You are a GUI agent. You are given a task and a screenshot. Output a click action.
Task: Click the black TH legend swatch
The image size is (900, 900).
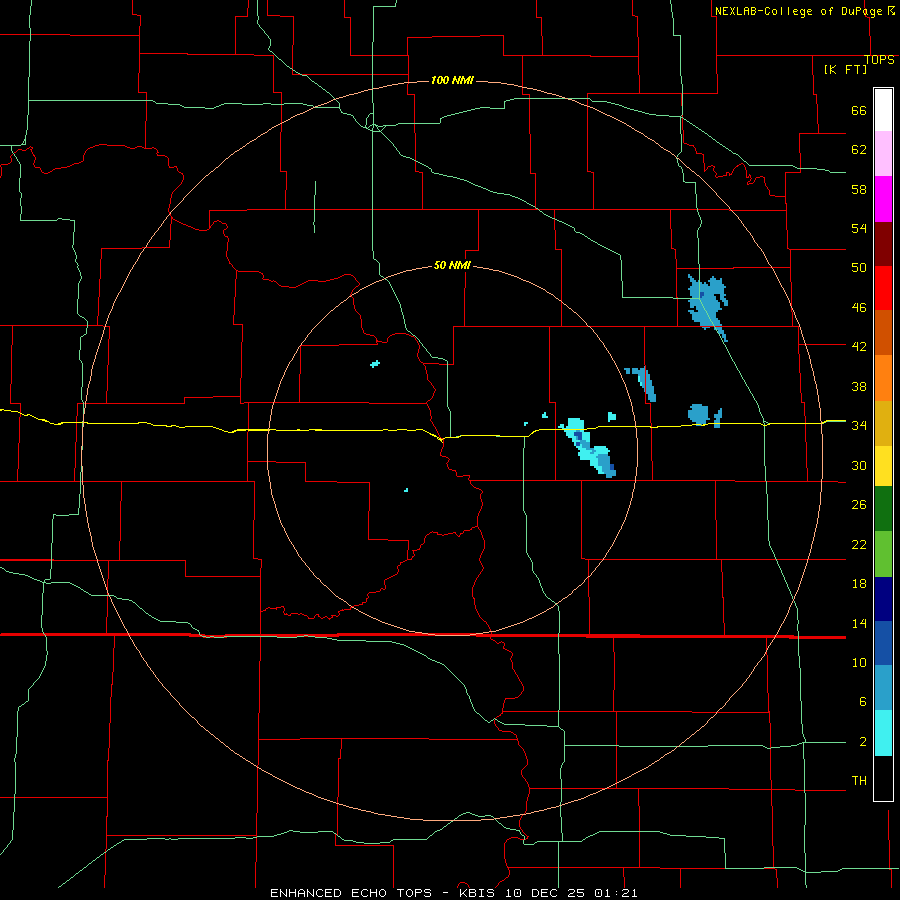click(883, 778)
